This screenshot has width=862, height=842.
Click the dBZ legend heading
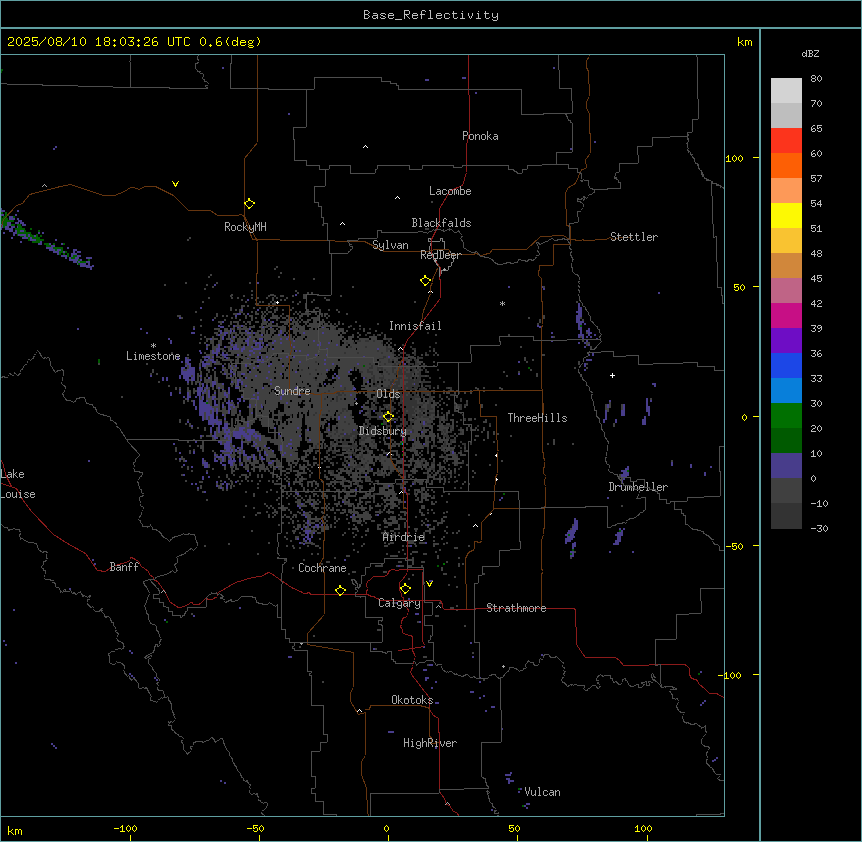pyautogui.click(x=810, y=53)
